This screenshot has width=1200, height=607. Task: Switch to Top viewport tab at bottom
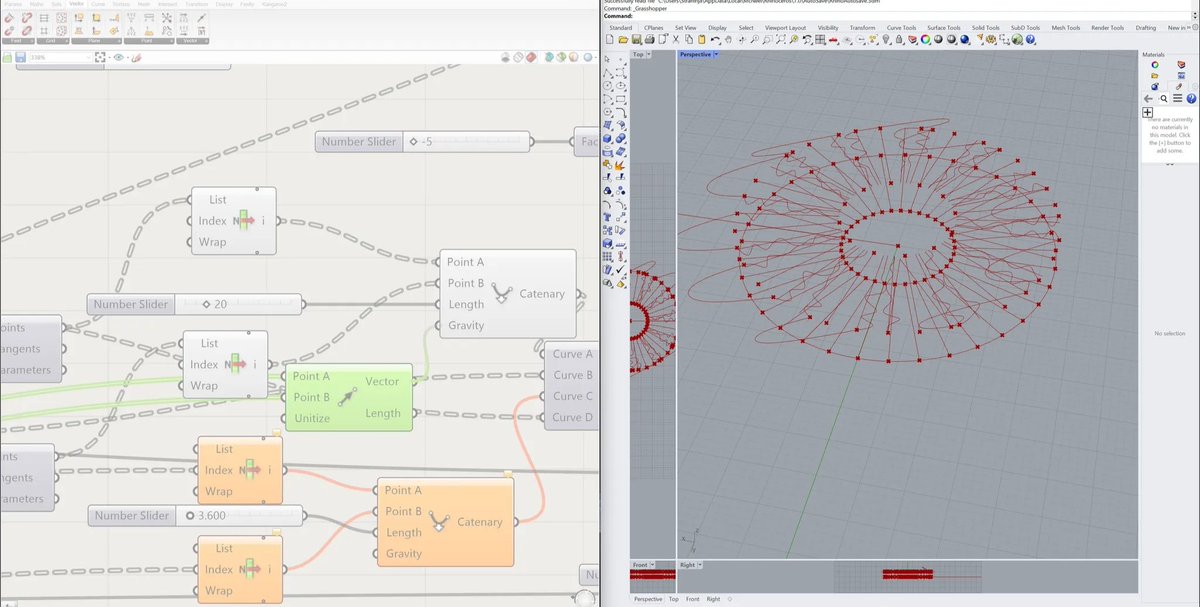coord(674,599)
